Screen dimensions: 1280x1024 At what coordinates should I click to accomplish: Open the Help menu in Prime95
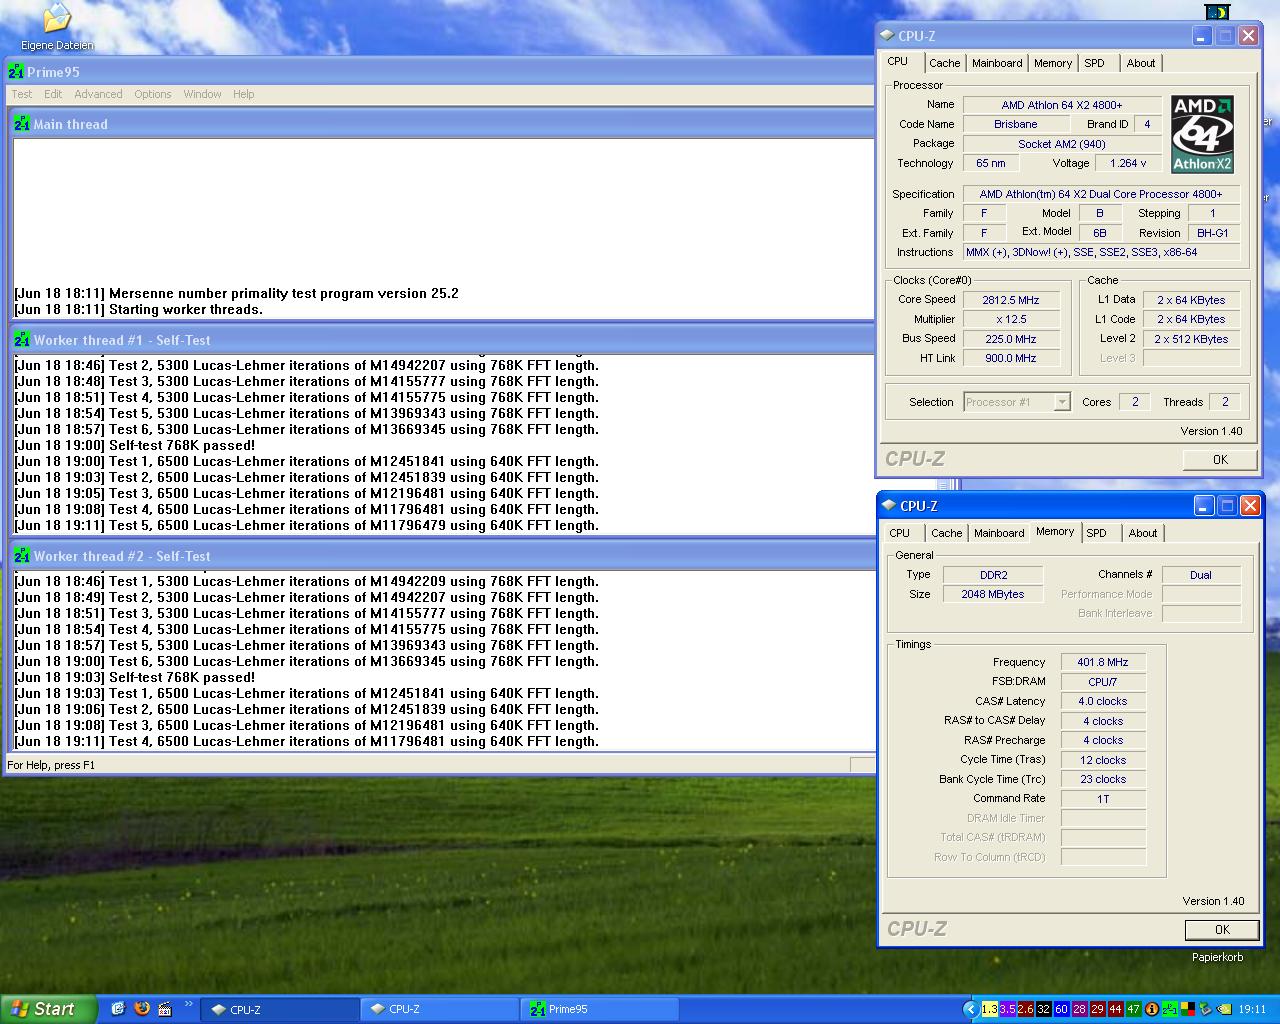pos(244,94)
